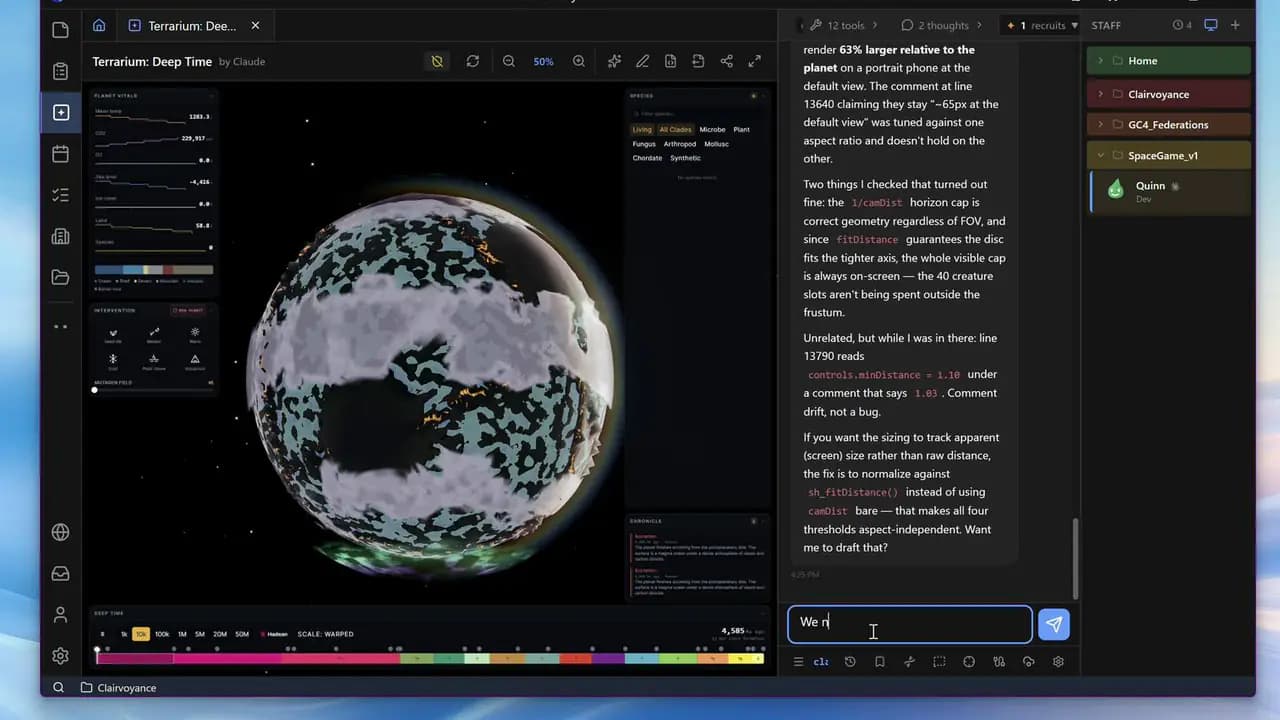
Task: Zoom in the artifact preview
Action: click(x=579, y=61)
